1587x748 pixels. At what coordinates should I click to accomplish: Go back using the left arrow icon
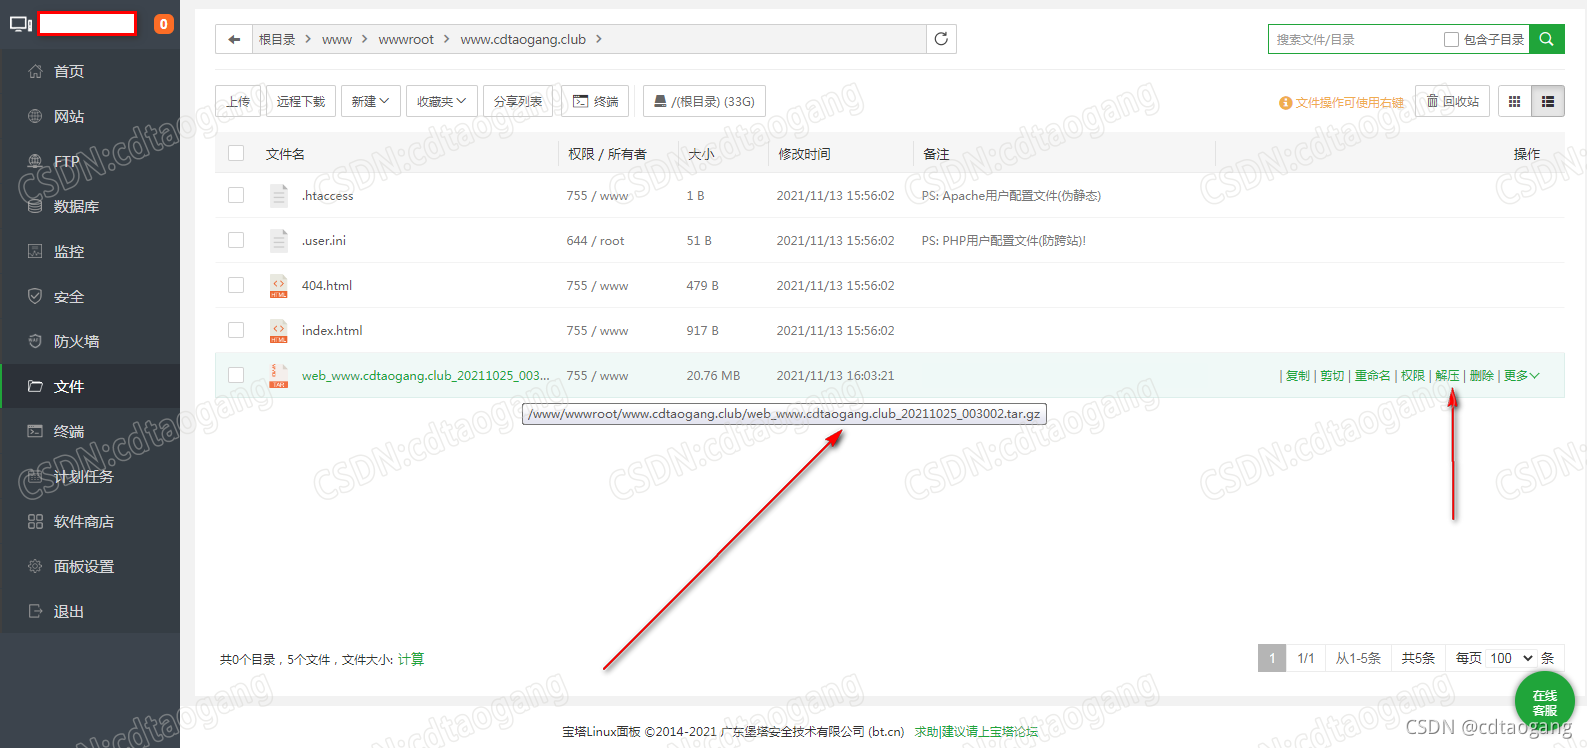pyautogui.click(x=234, y=39)
